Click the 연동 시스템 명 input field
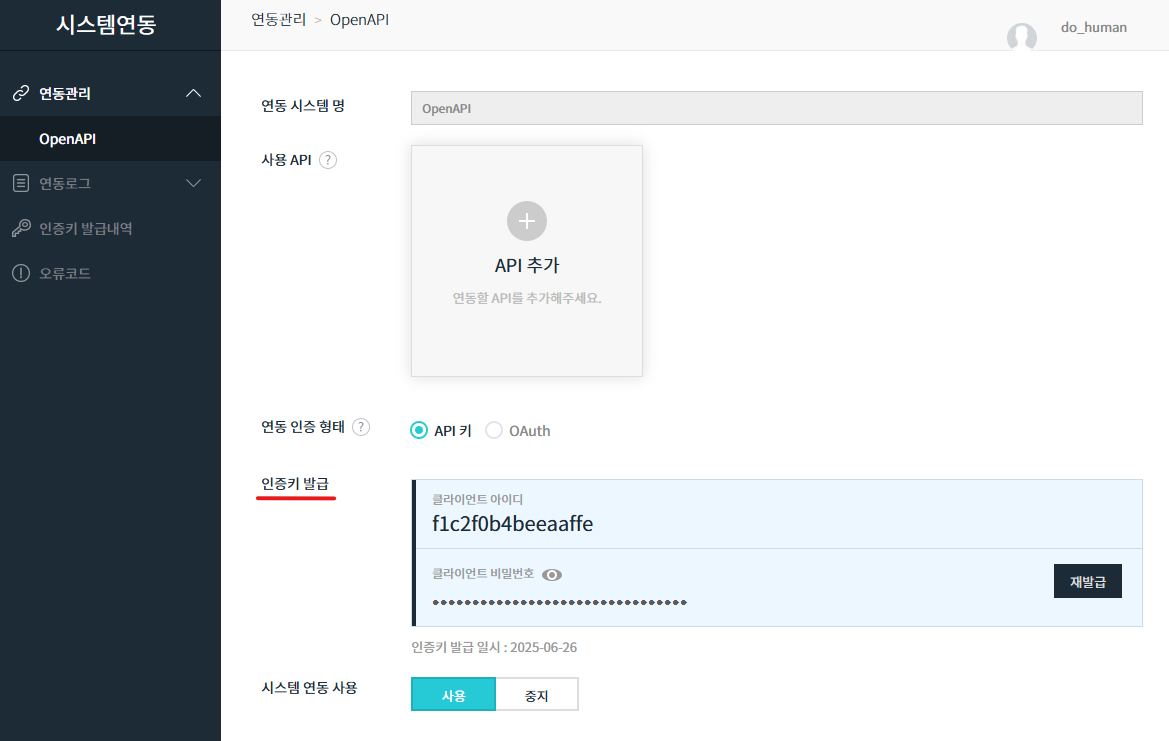The height and width of the screenshot is (741, 1169). click(776, 109)
